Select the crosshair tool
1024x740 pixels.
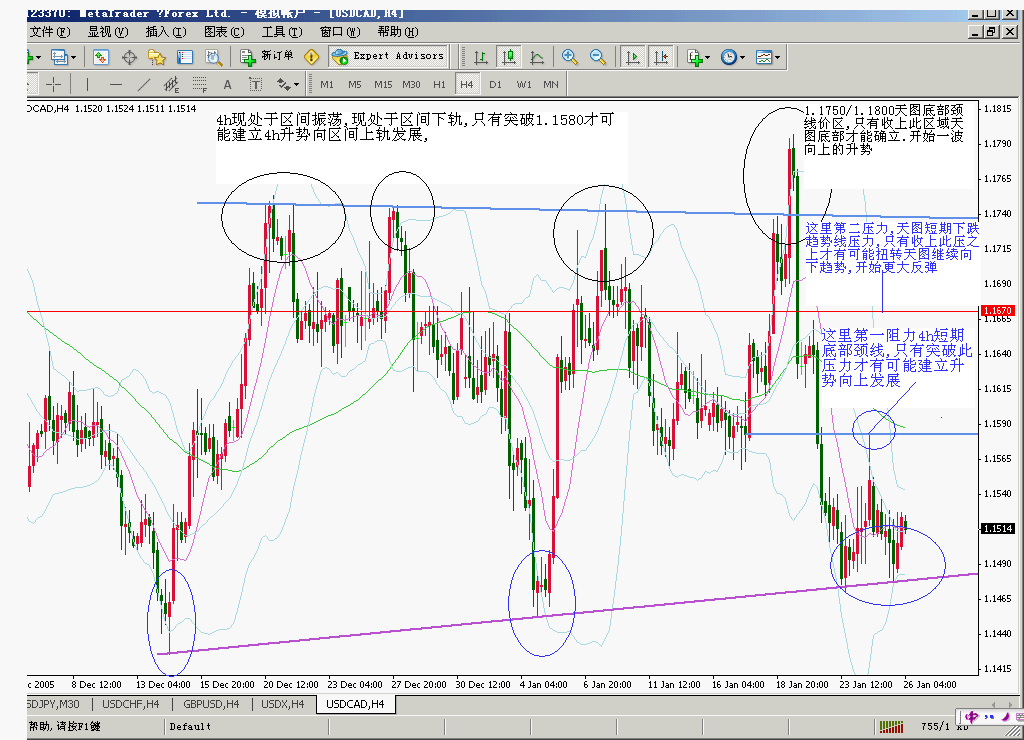click(54, 84)
